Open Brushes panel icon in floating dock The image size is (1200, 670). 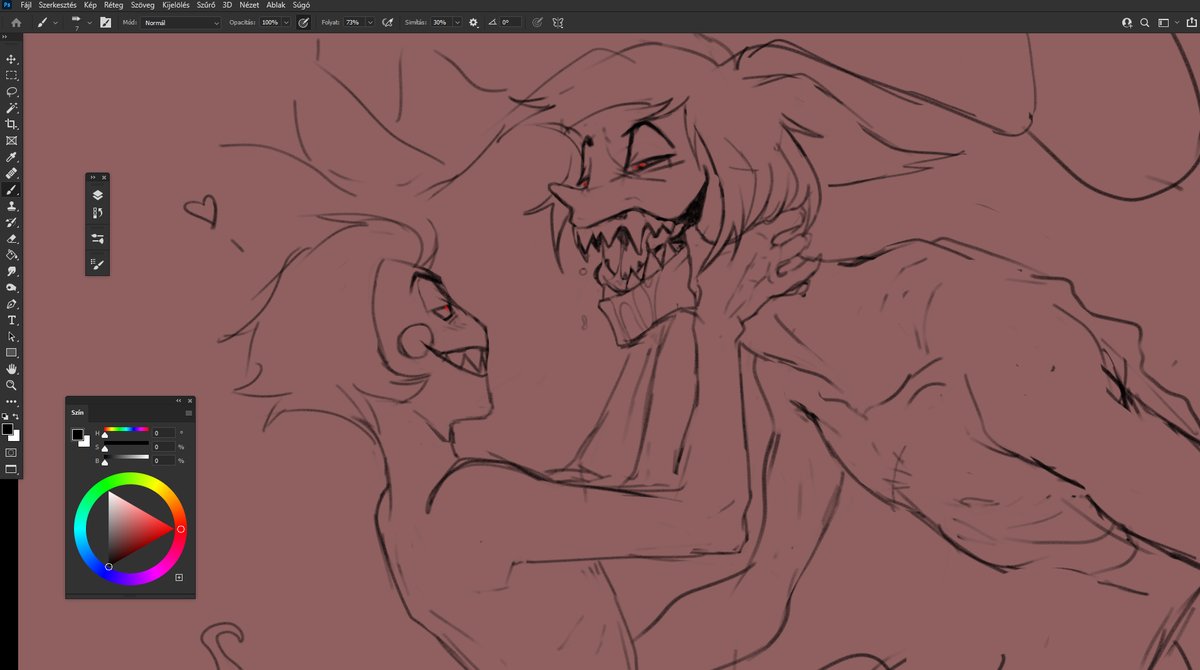click(97, 264)
